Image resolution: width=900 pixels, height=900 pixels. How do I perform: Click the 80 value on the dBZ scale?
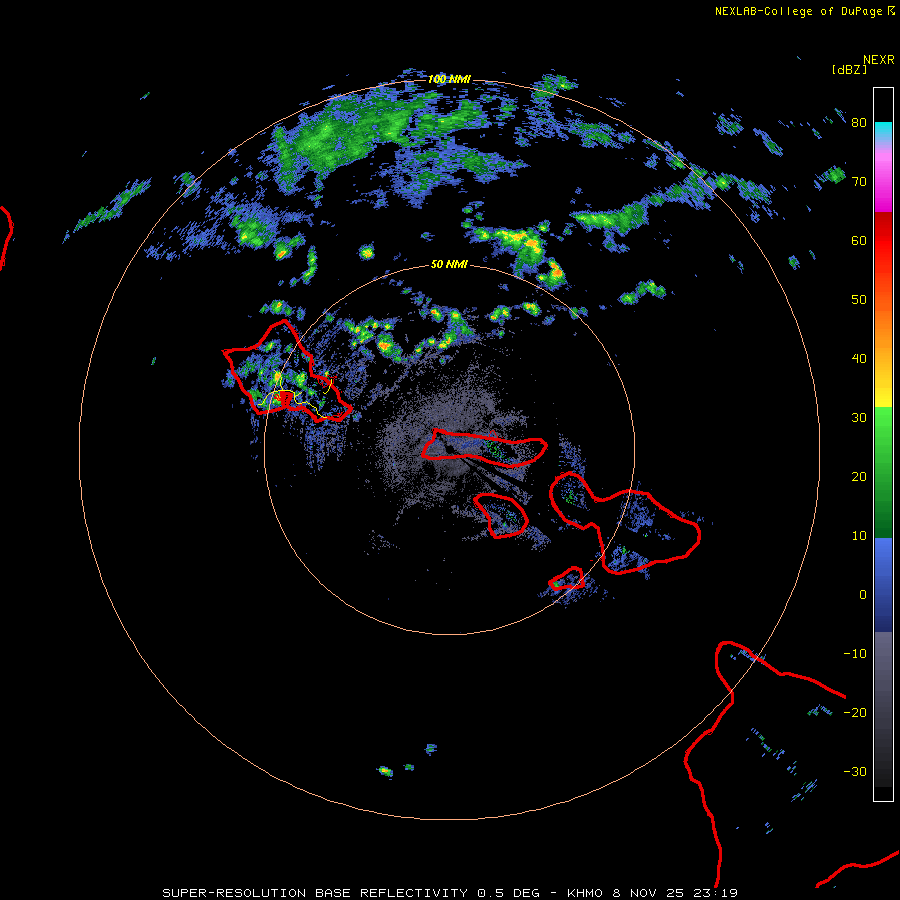click(859, 123)
